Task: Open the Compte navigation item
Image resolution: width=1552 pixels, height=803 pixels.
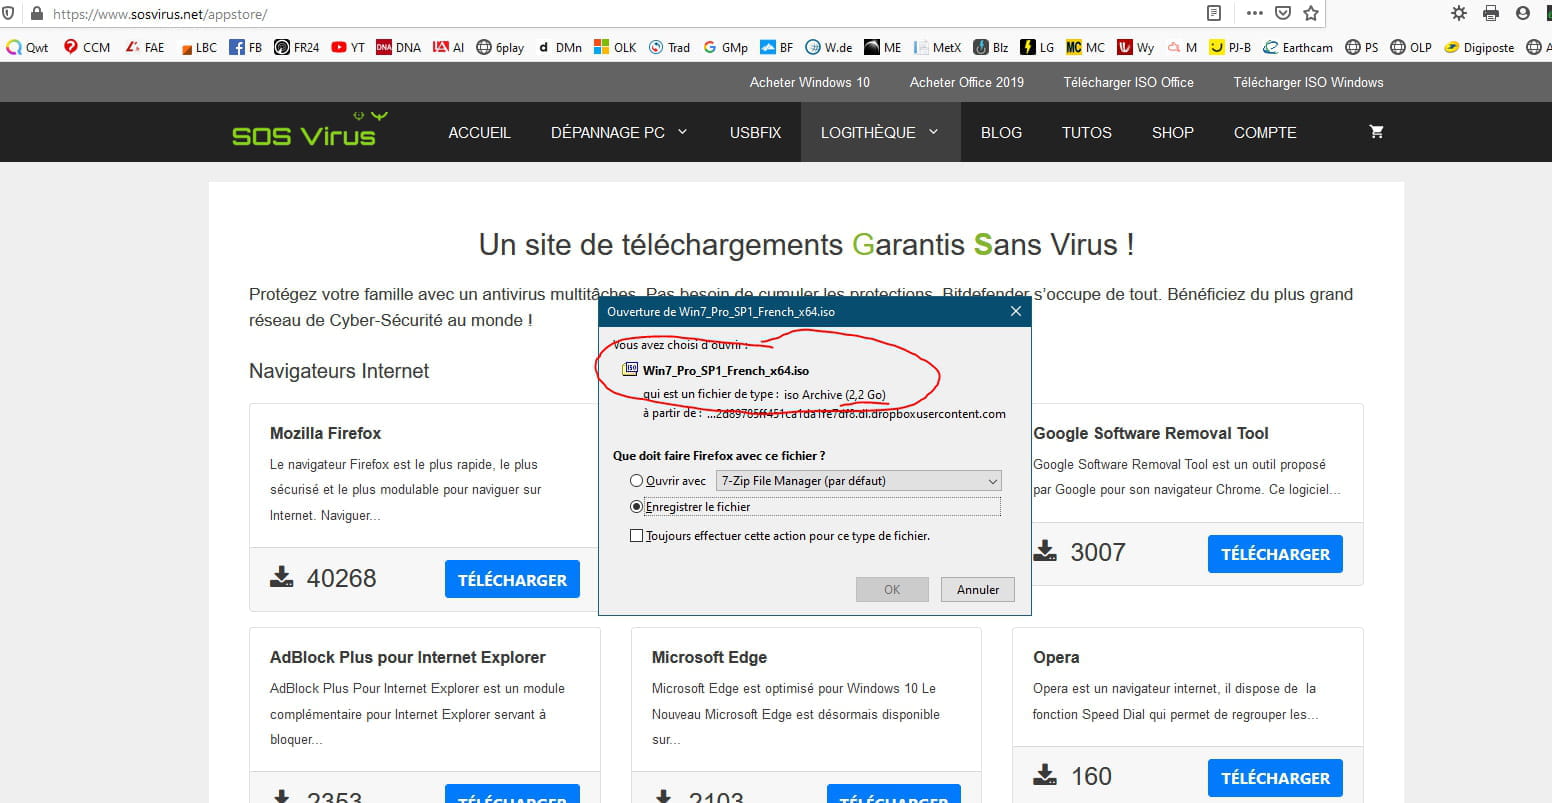Action: click(x=1265, y=132)
